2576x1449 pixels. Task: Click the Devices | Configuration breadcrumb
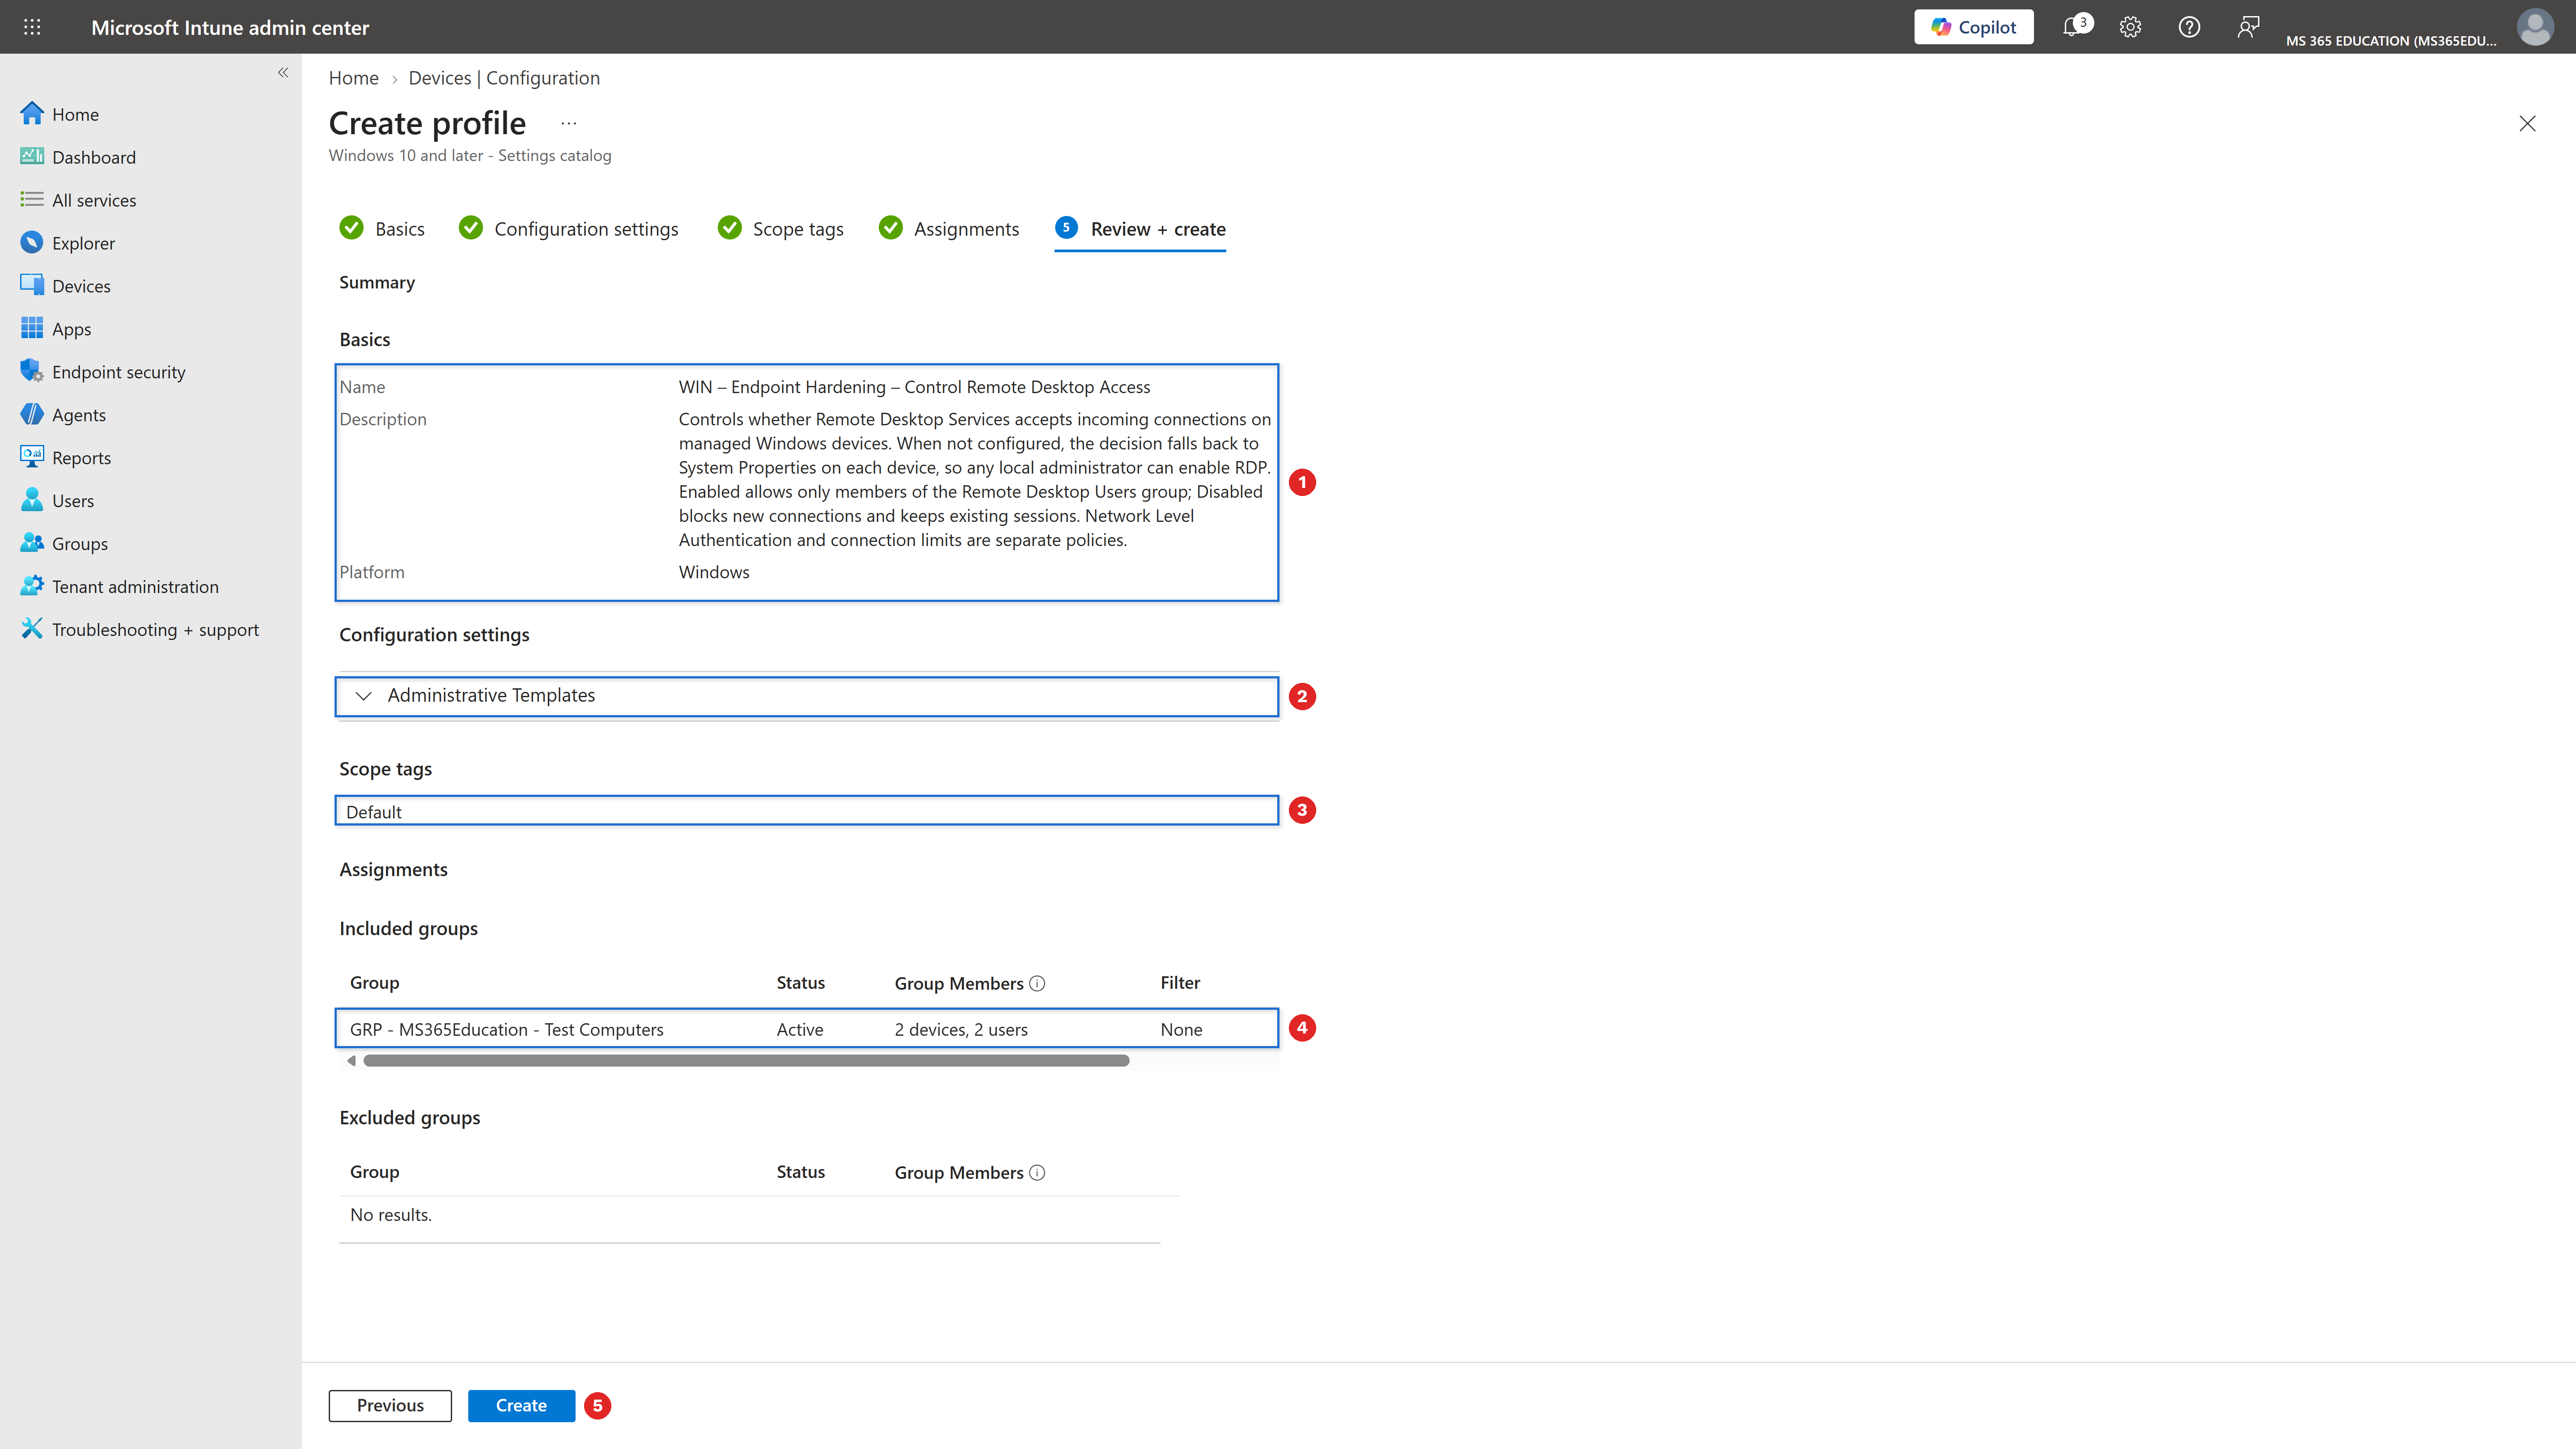[503, 78]
